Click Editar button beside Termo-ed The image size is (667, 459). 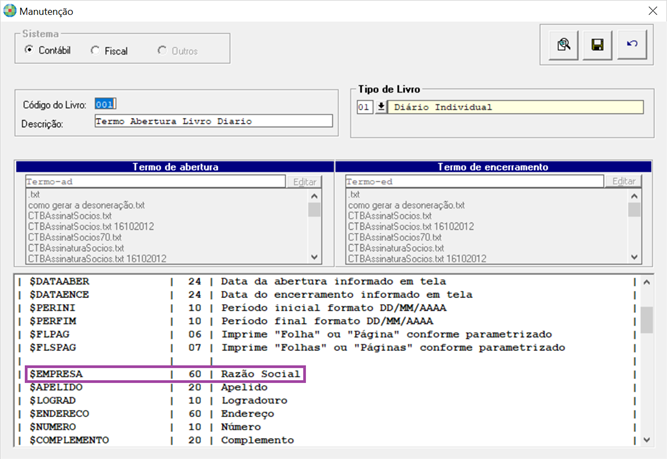point(624,182)
